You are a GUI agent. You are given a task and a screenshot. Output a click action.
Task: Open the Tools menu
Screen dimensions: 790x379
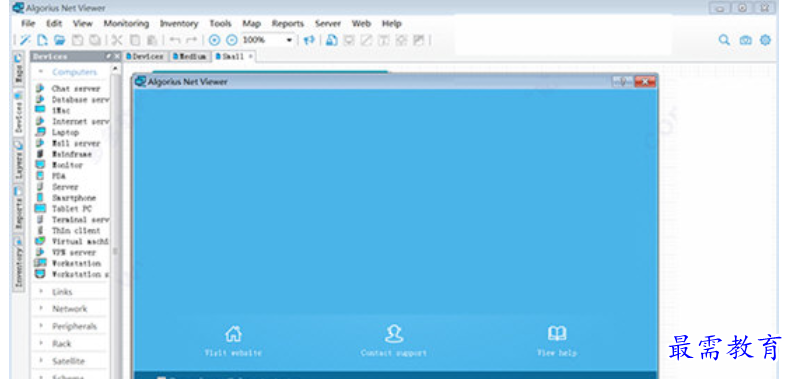[x=220, y=23]
